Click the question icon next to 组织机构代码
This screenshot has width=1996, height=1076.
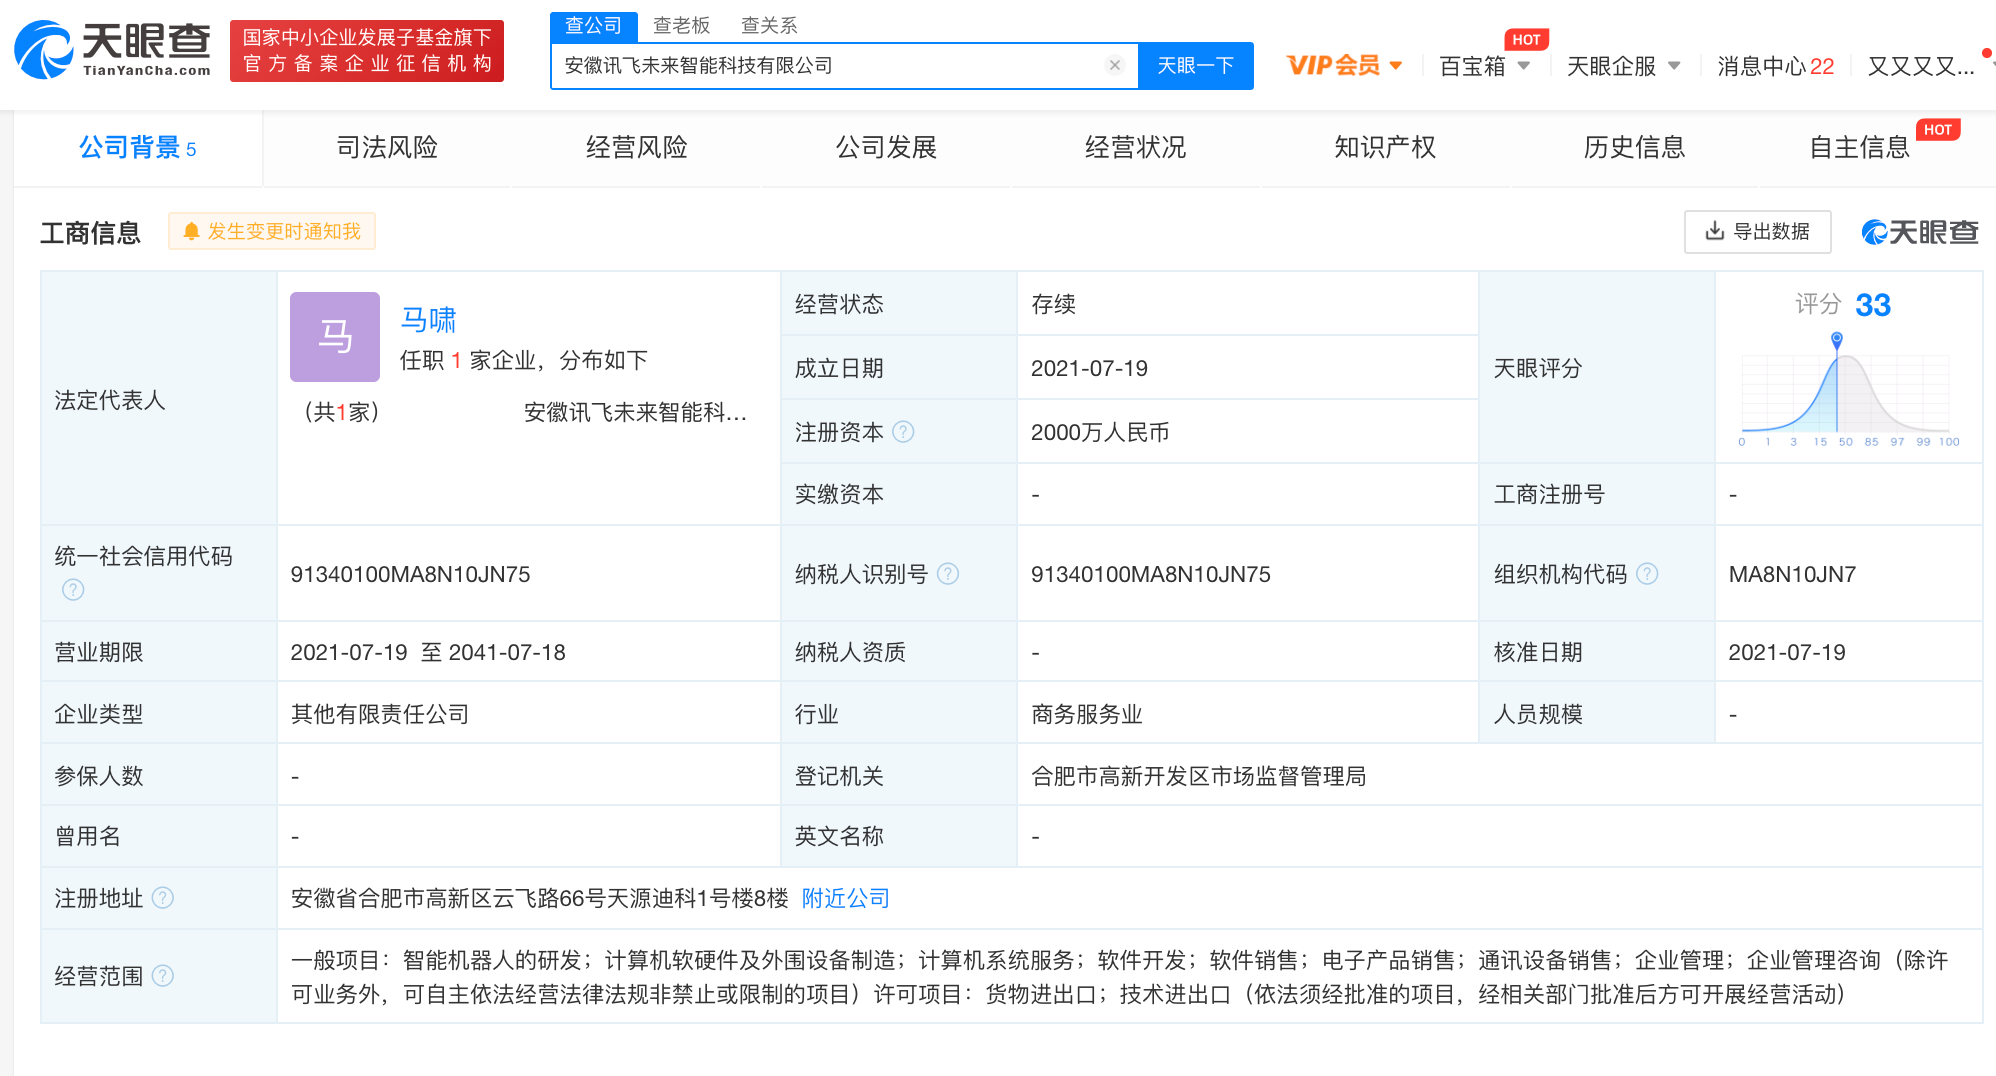click(1647, 574)
